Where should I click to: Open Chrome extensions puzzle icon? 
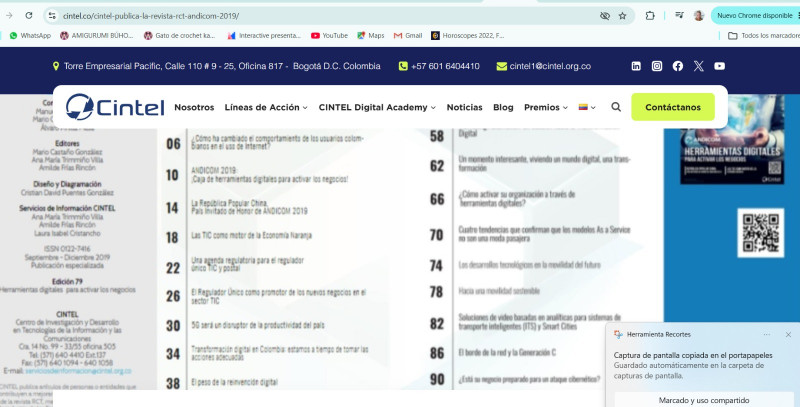point(650,16)
